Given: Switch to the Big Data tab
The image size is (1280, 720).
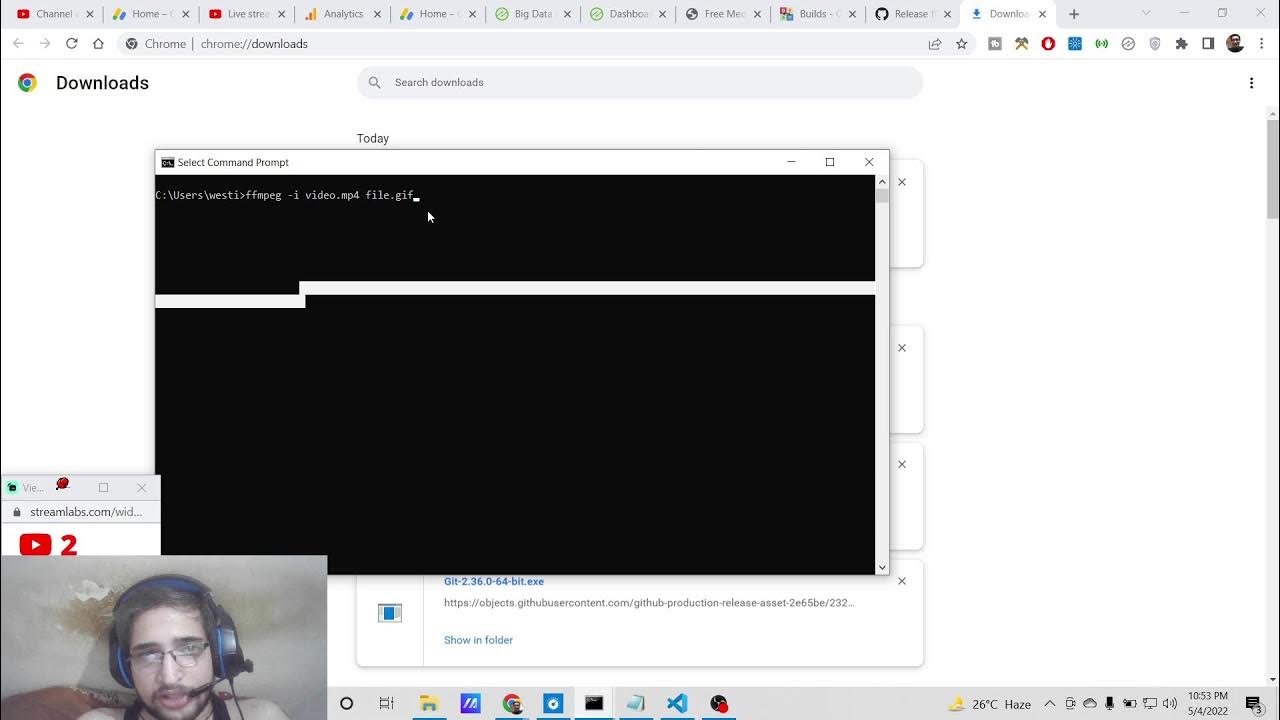Looking at the screenshot, I should pyautogui.click(x=532, y=14).
